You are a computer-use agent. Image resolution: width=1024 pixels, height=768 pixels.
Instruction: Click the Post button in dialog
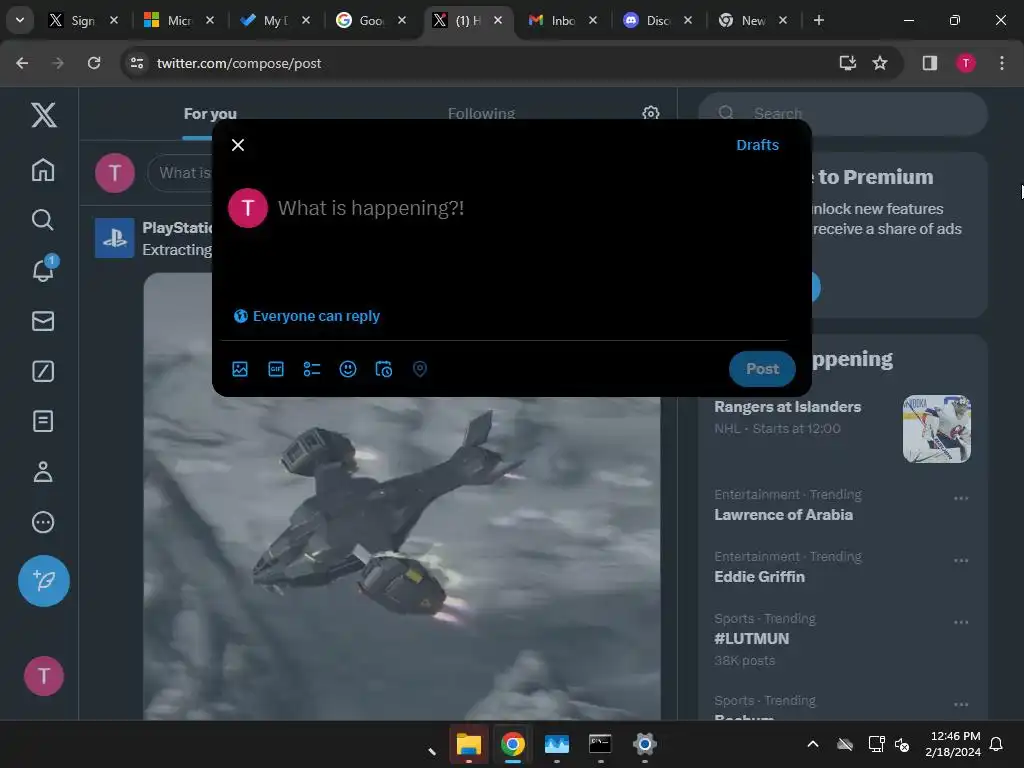762,369
